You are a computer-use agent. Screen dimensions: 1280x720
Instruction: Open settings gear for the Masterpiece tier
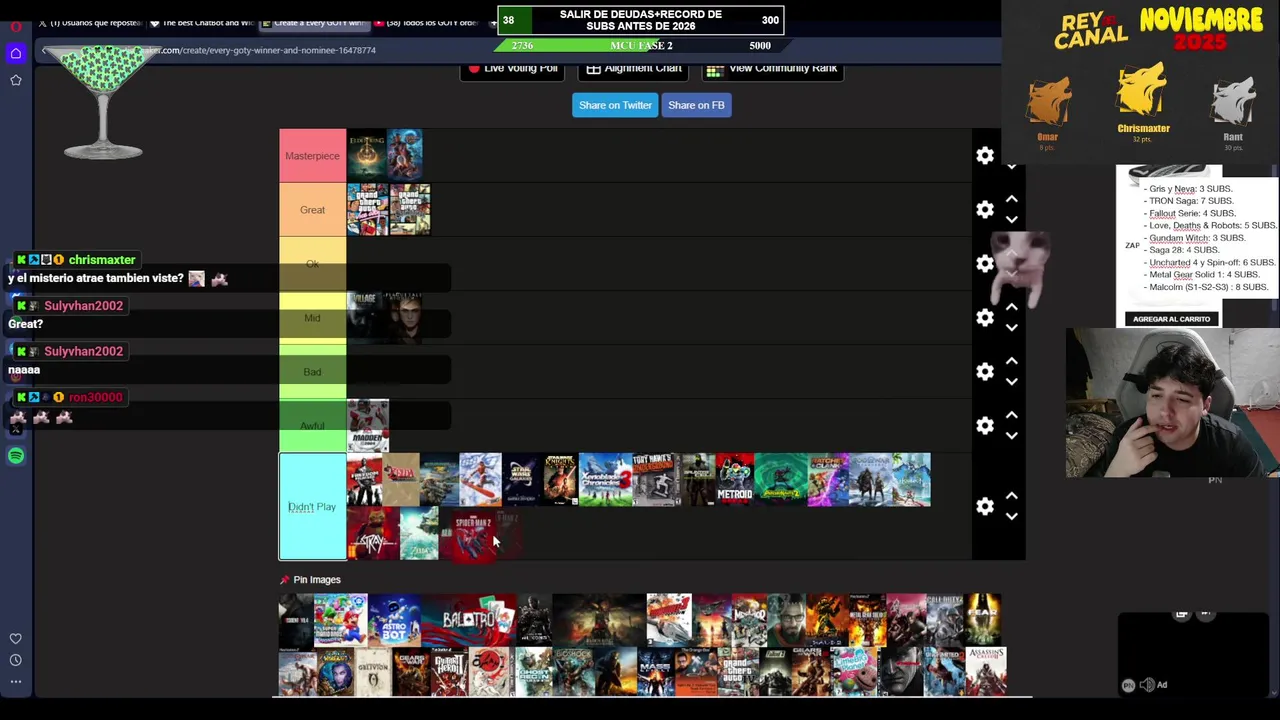[x=985, y=156]
